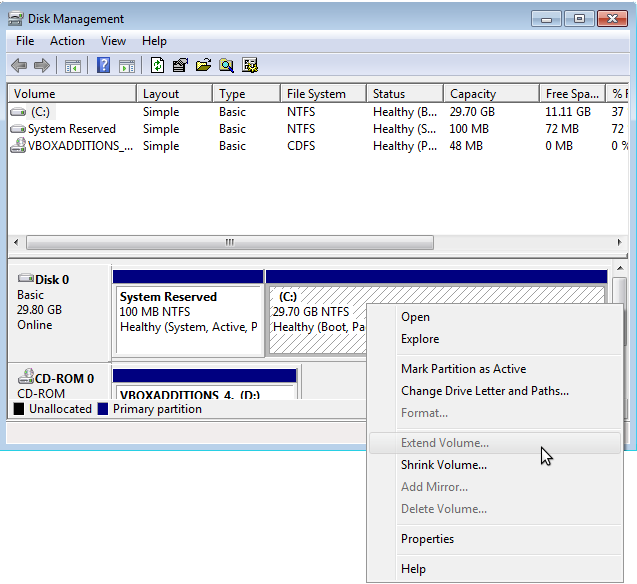Select the VBOXADDITIONS volume row
Viewport: 637px width, 584px height.
click(318, 146)
